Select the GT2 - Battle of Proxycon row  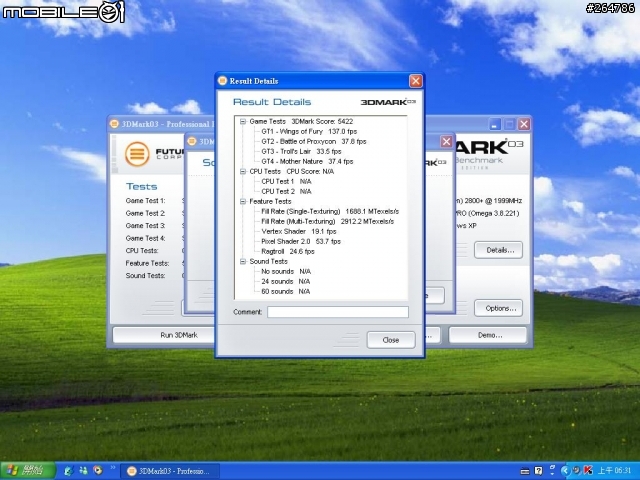click(x=313, y=141)
